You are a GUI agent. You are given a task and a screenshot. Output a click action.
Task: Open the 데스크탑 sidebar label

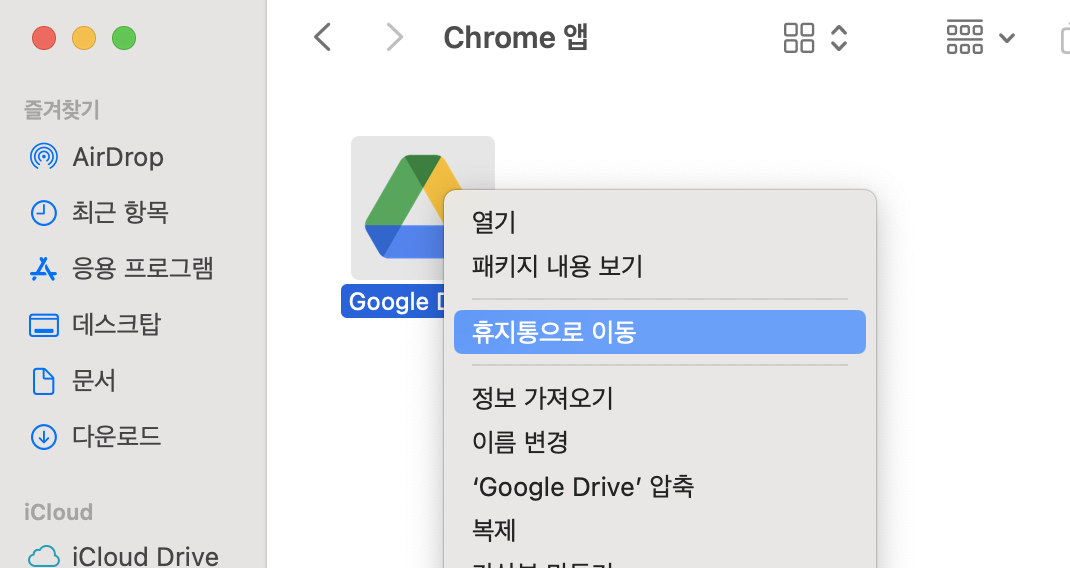117,325
